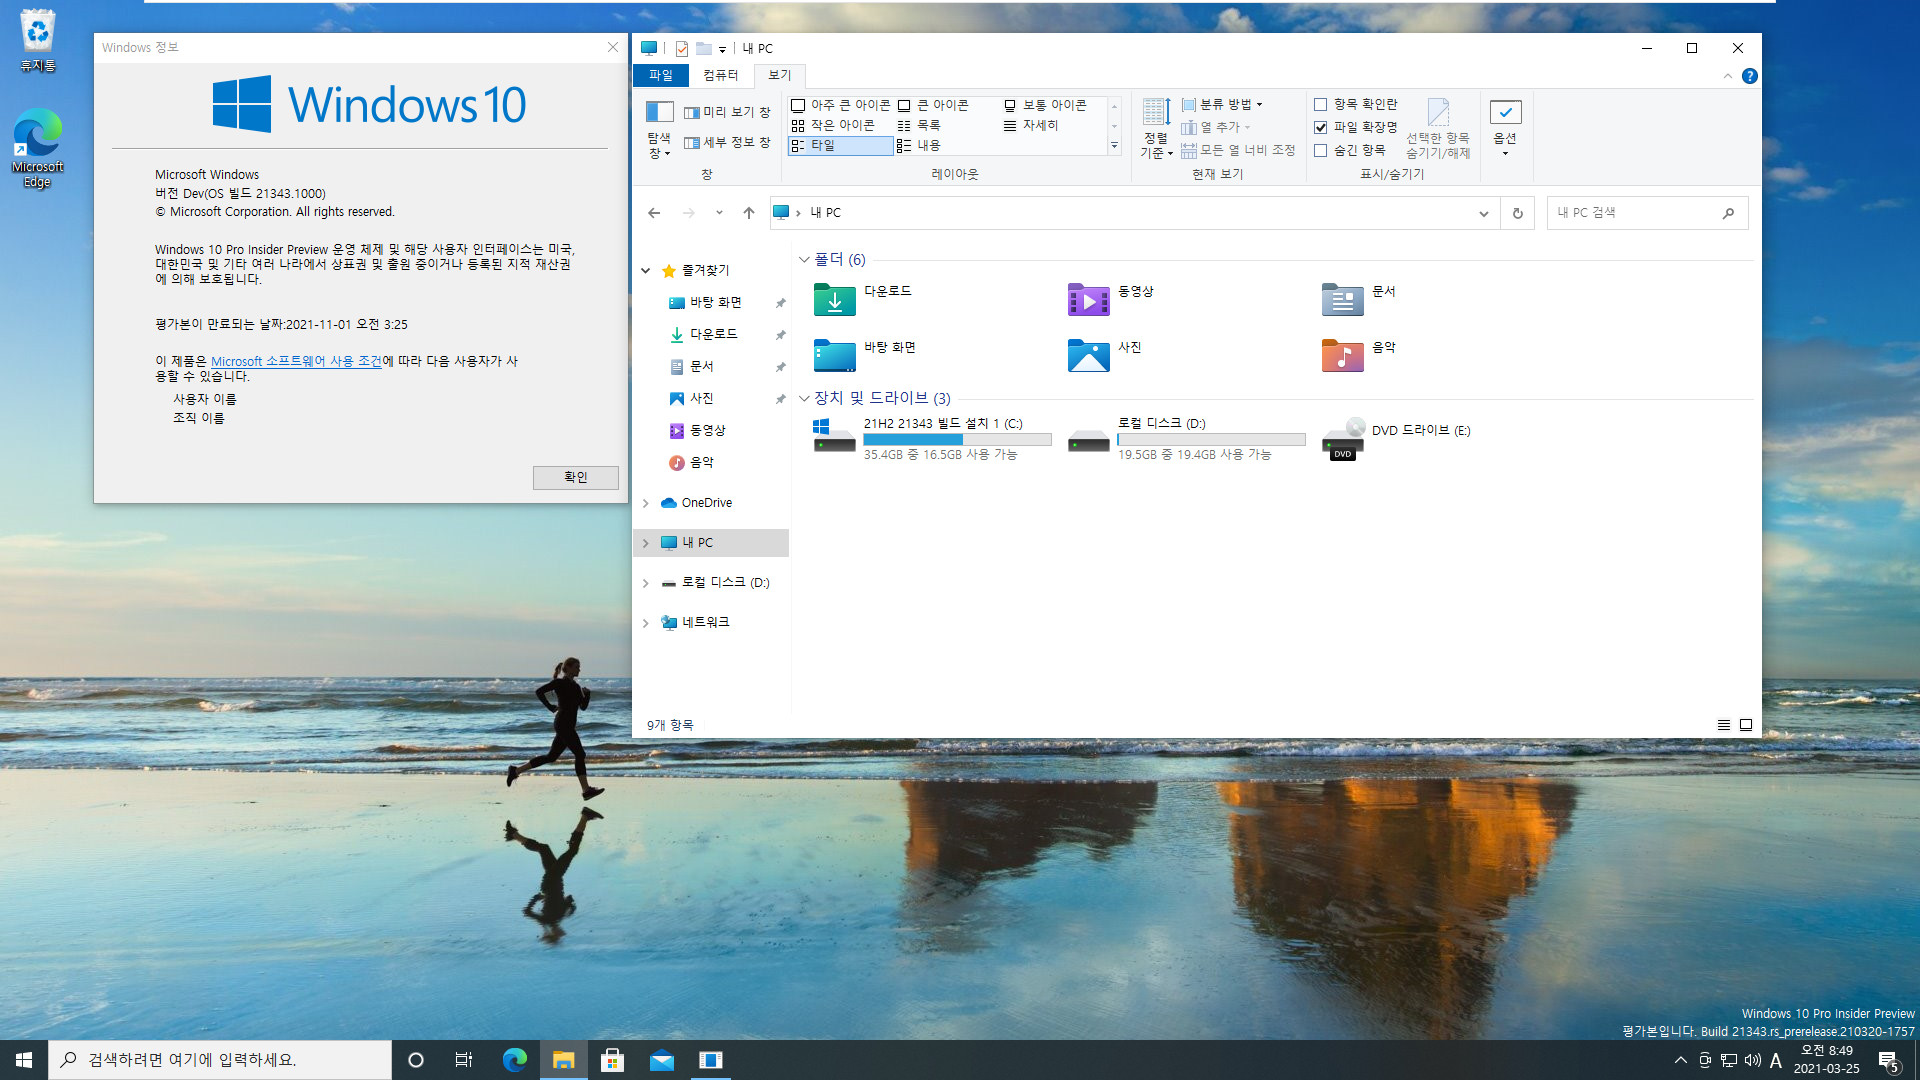
Task: Switch to the 컴퓨터 ribbon tab
Action: point(720,75)
